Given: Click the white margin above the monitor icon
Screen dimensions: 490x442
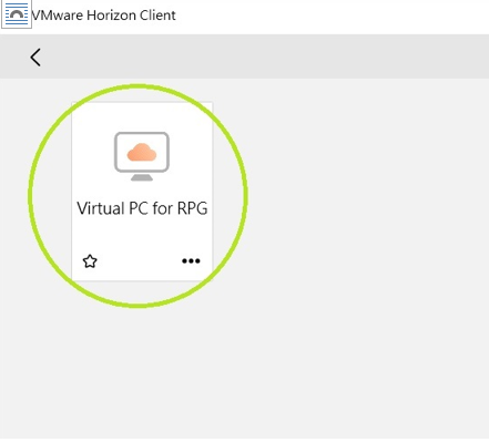Looking at the screenshot, I should click(142, 117).
